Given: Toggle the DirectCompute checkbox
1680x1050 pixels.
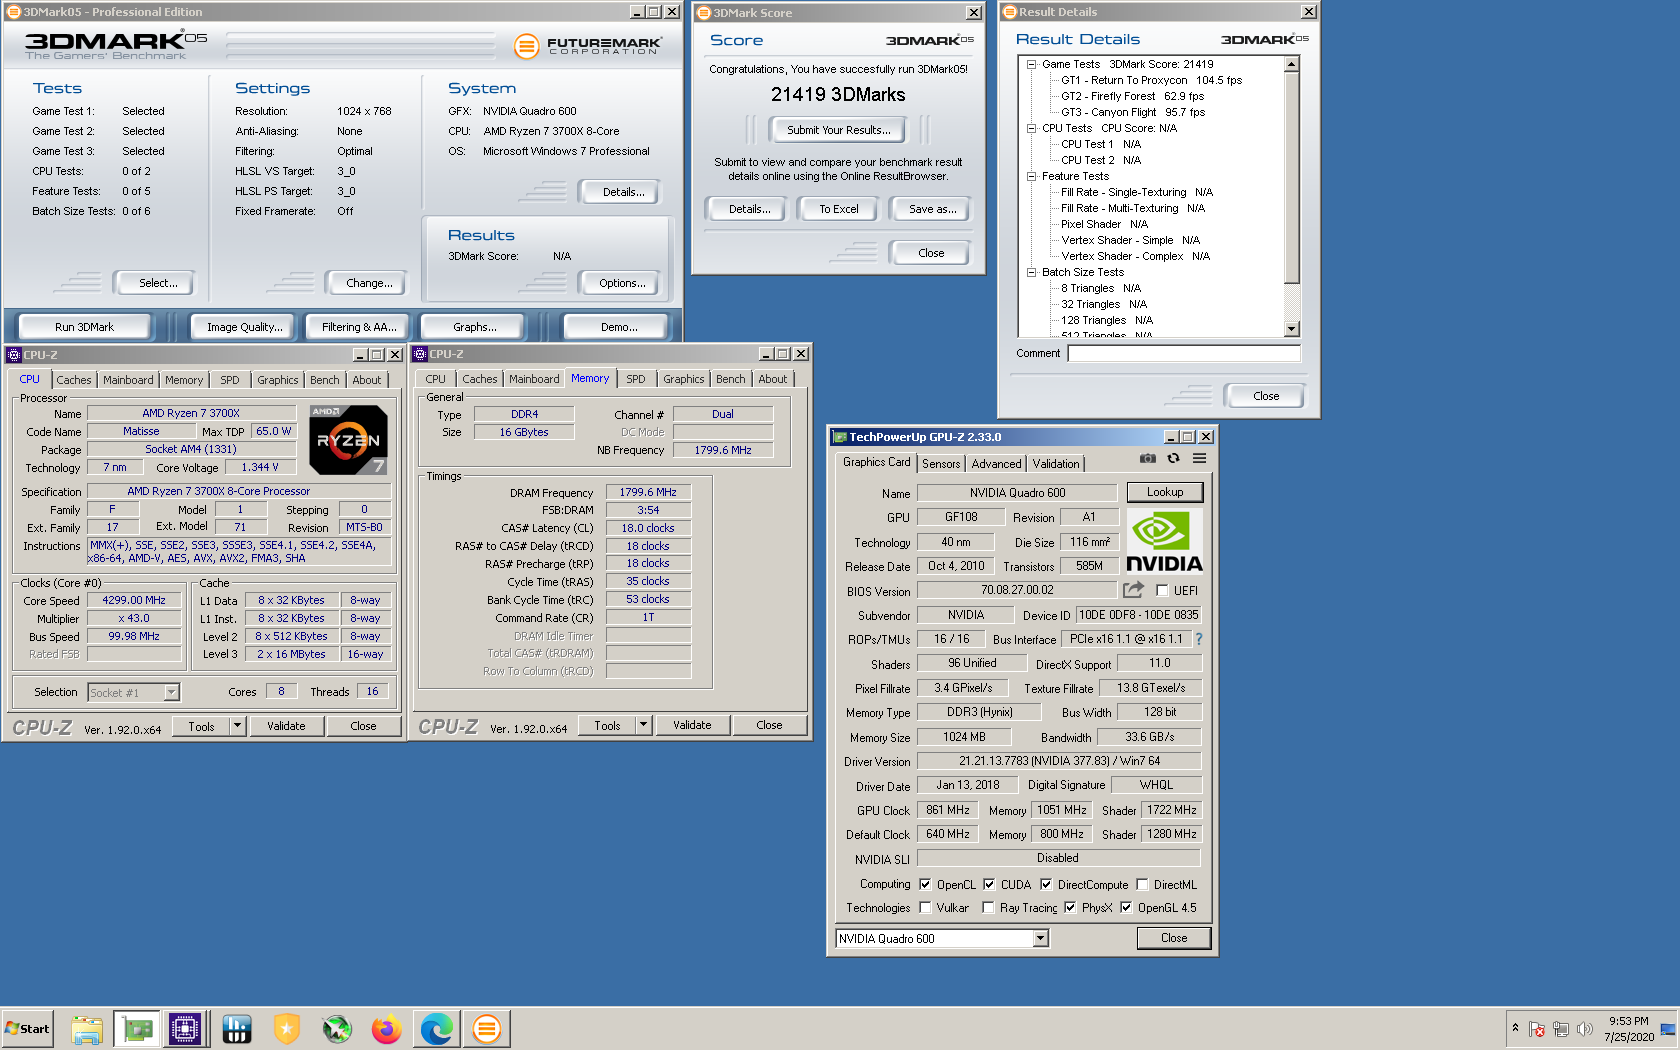Looking at the screenshot, I should pyautogui.click(x=1046, y=884).
